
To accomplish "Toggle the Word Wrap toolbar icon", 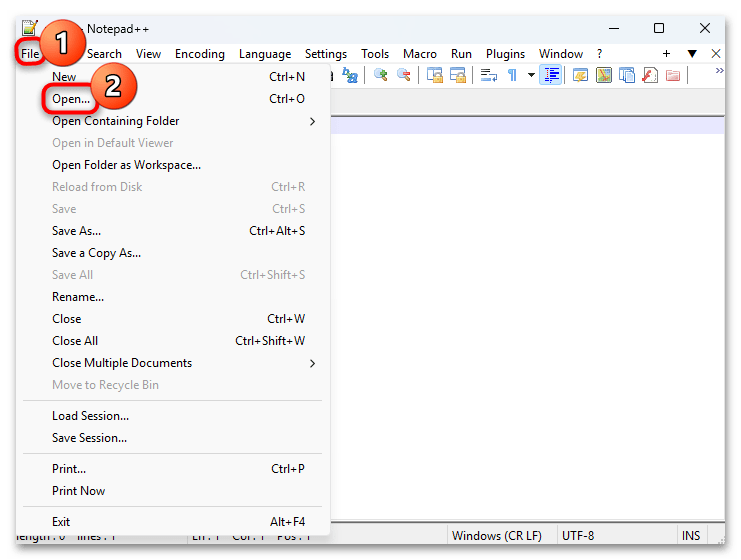I will click(488, 75).
